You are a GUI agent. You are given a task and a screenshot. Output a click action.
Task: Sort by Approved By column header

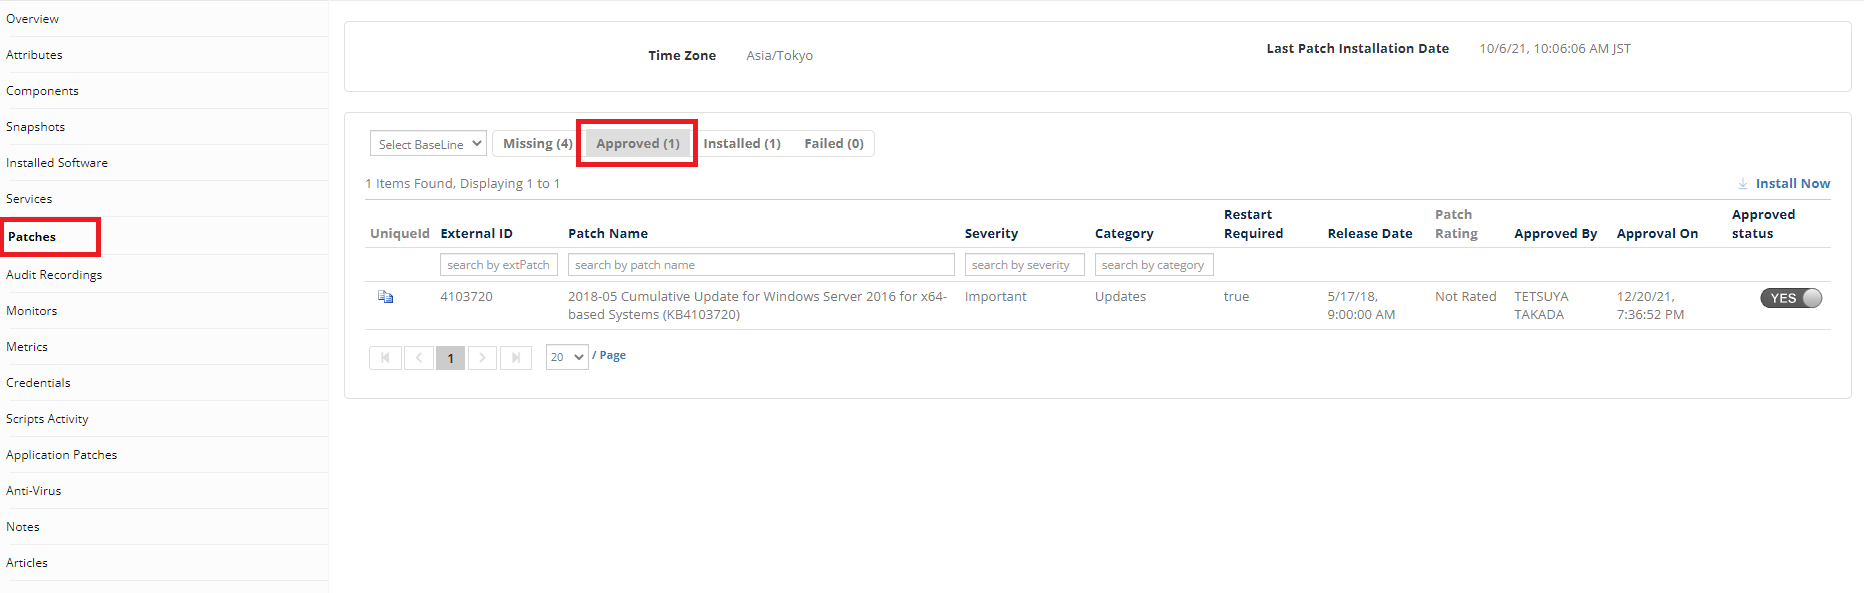click(1555, 234)
